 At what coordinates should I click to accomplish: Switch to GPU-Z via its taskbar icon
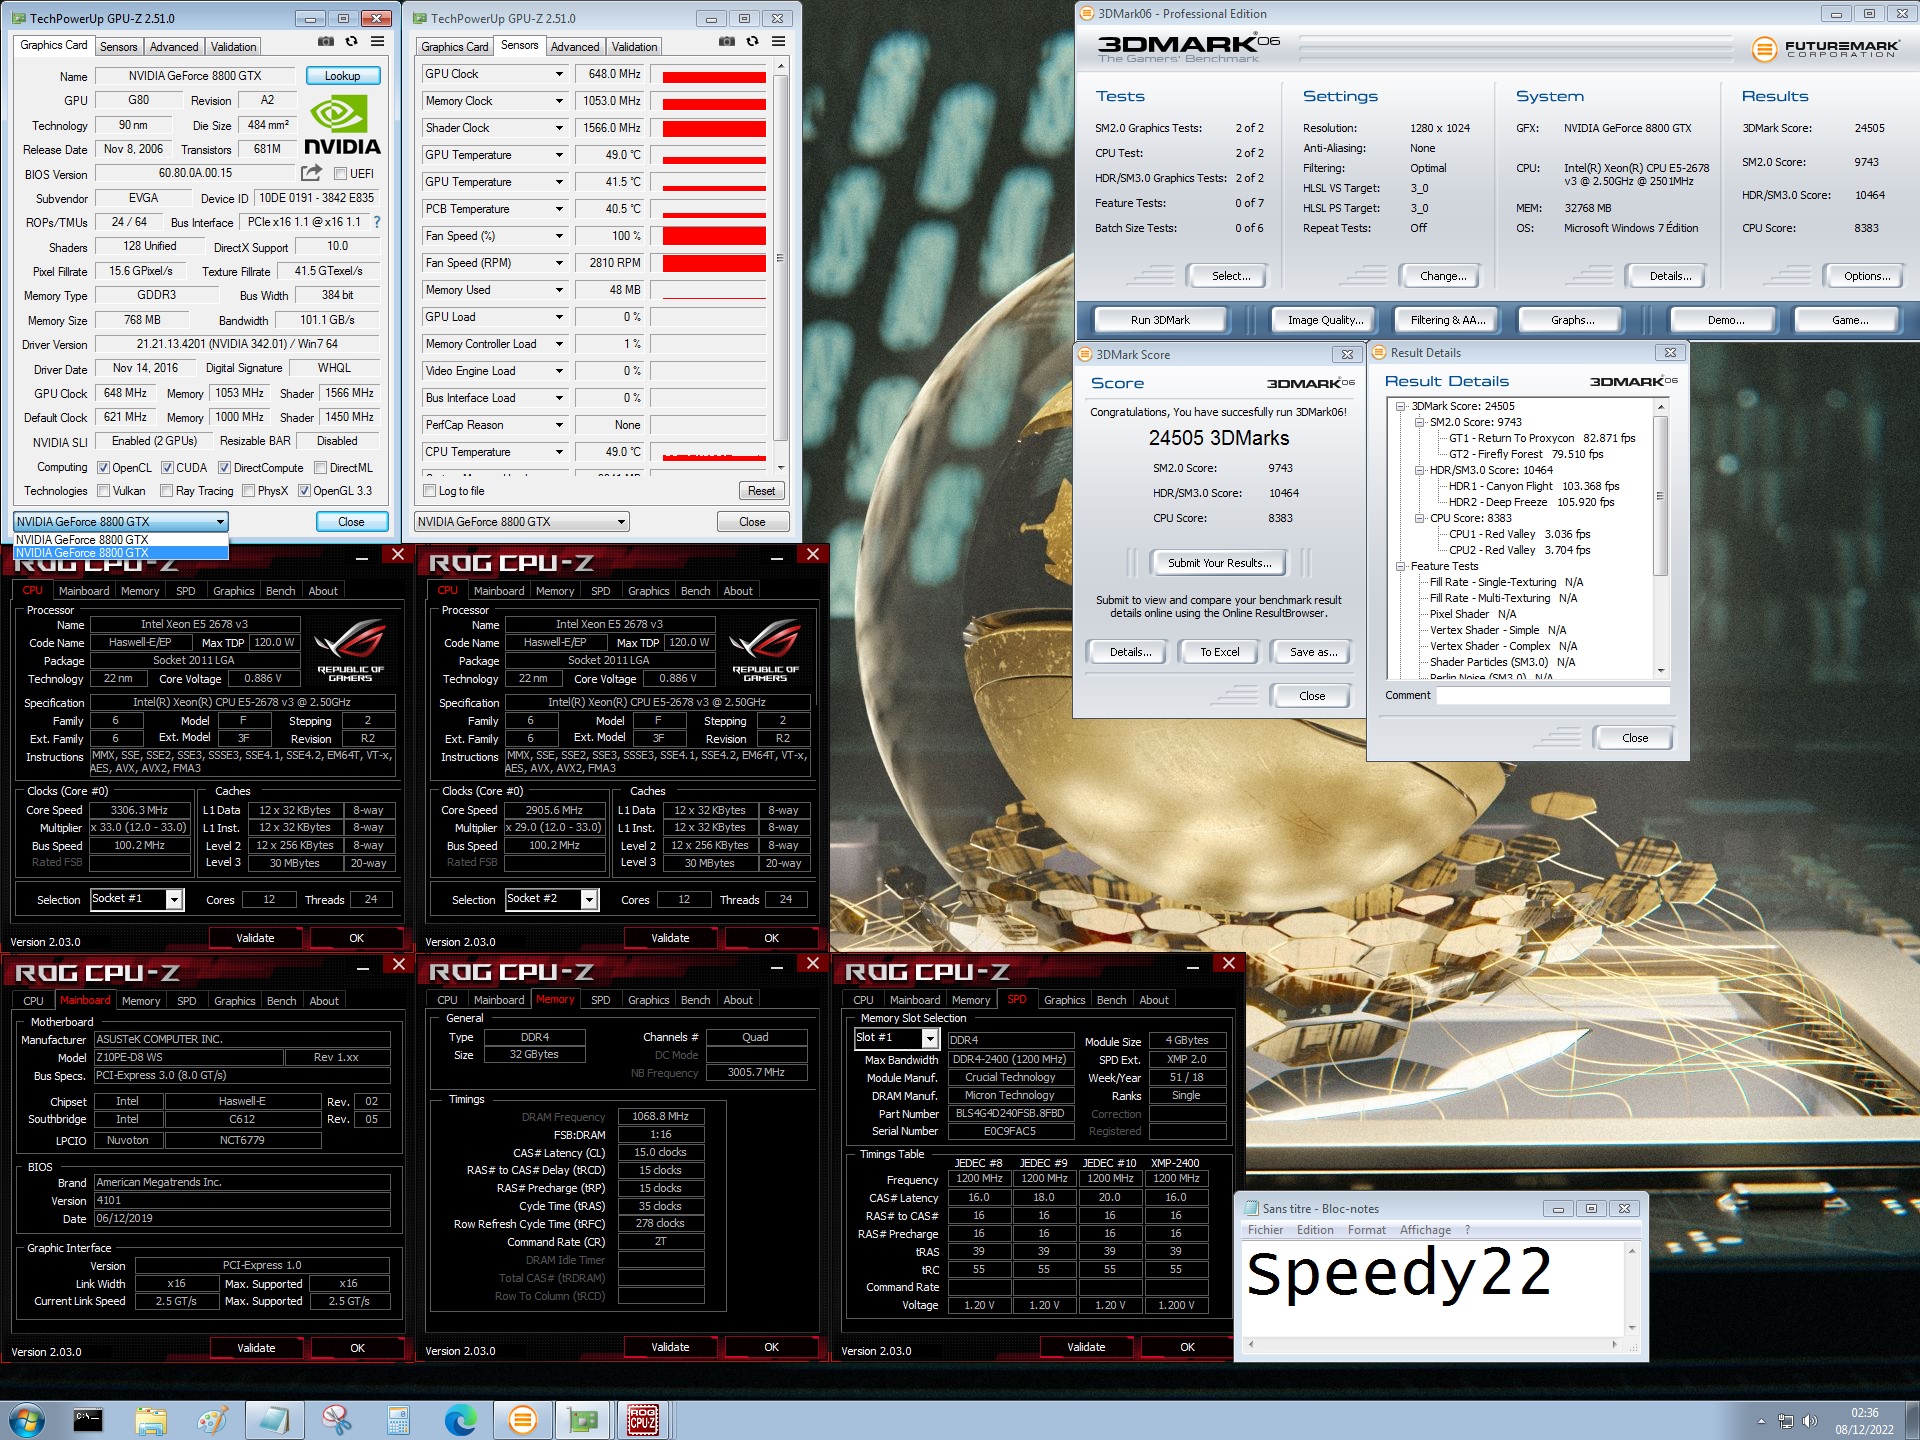click(x=582, y=1419)
